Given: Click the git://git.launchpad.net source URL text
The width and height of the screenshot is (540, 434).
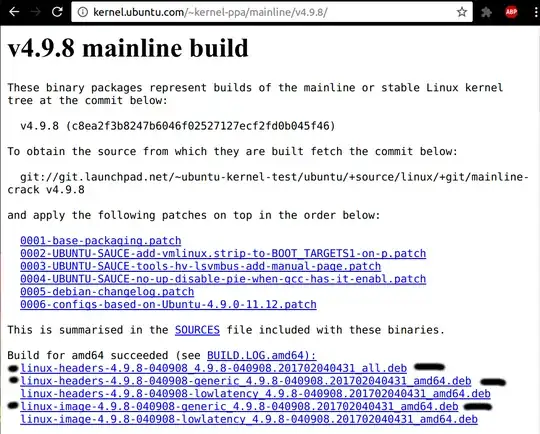Looking at the screenshot, I should (268, 183).
